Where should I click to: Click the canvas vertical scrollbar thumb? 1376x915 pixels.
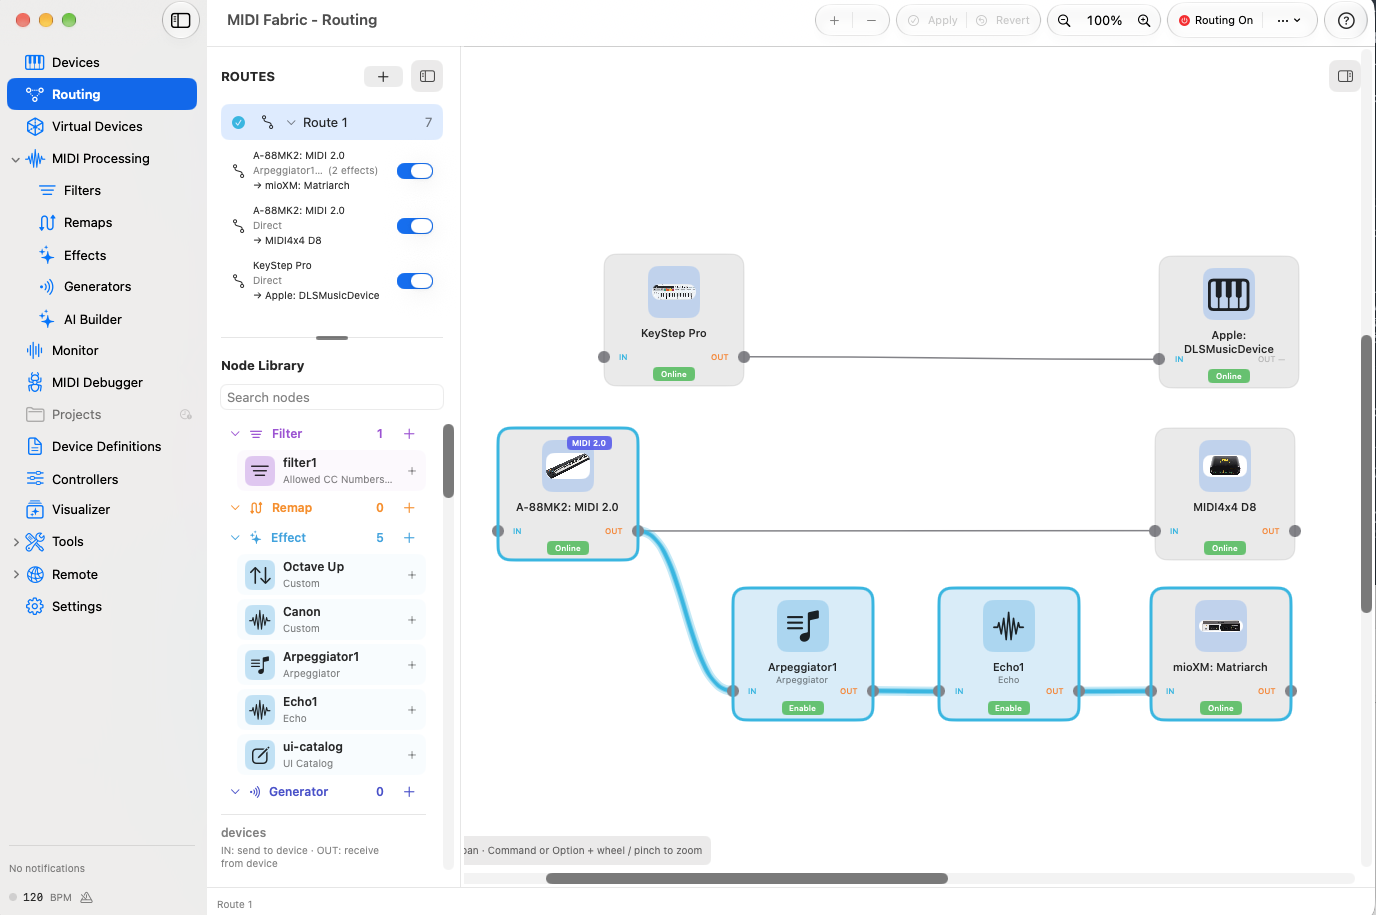(1366, 474)
